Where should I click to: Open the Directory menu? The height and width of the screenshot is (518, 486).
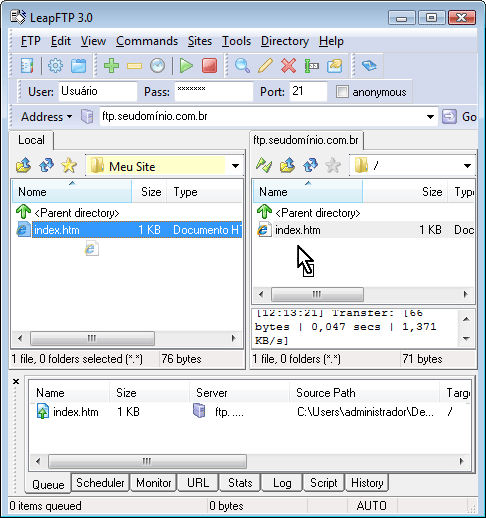(285, 41)
